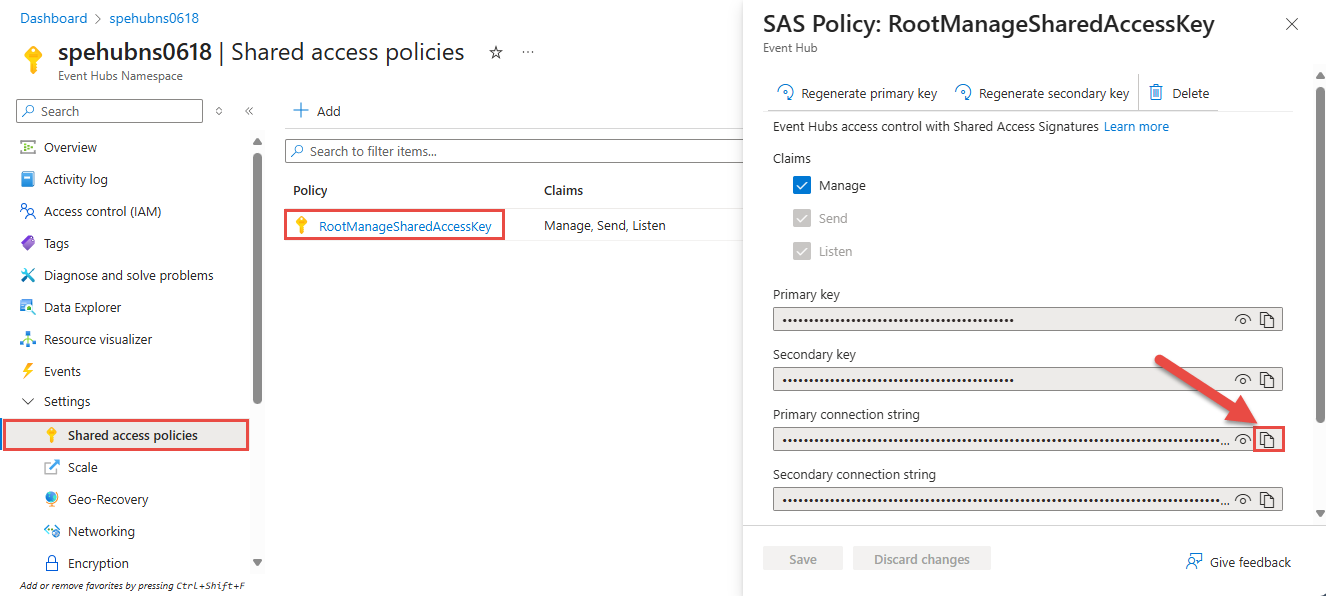The width and height of the screenshot is (1326, 596).
Task: Uncheck the Manage claim checkbox
Action: (802, 186)
